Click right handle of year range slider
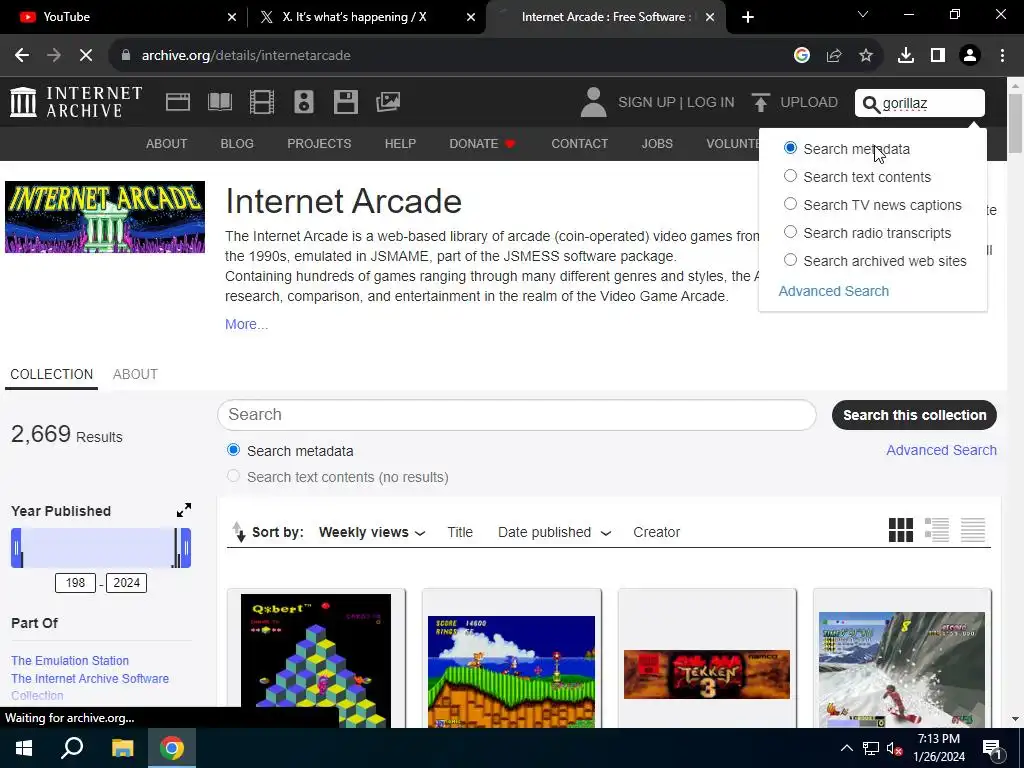This screenshot has height=768, width=1024. pyautogui.click(x=185, y=548)
